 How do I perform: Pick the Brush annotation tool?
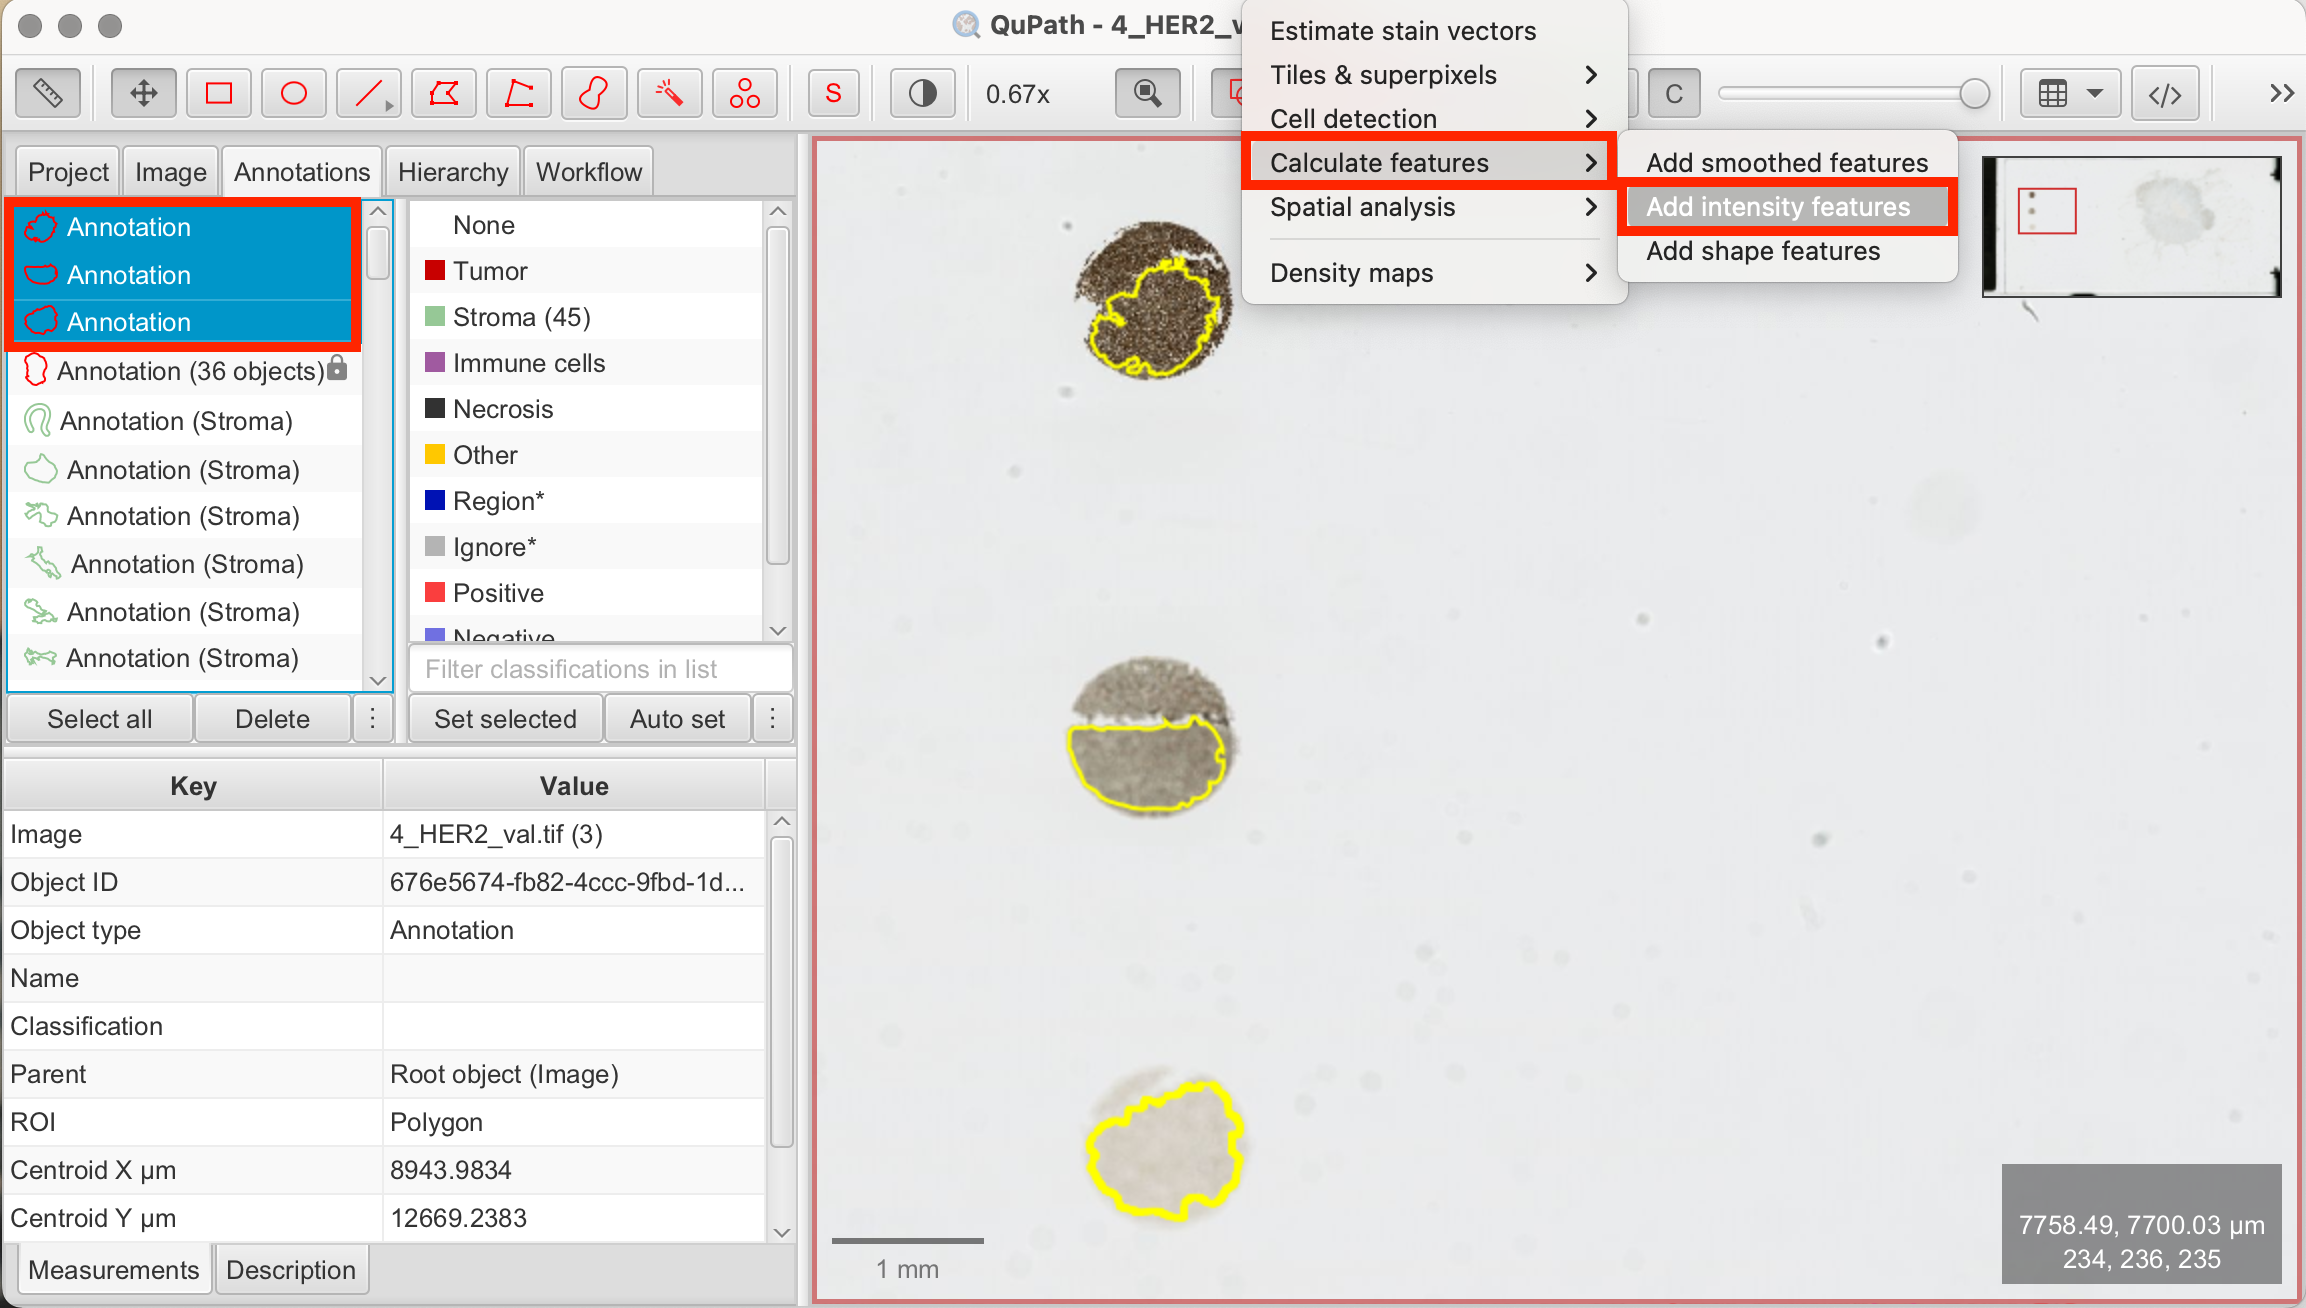[x=594, y=93]
